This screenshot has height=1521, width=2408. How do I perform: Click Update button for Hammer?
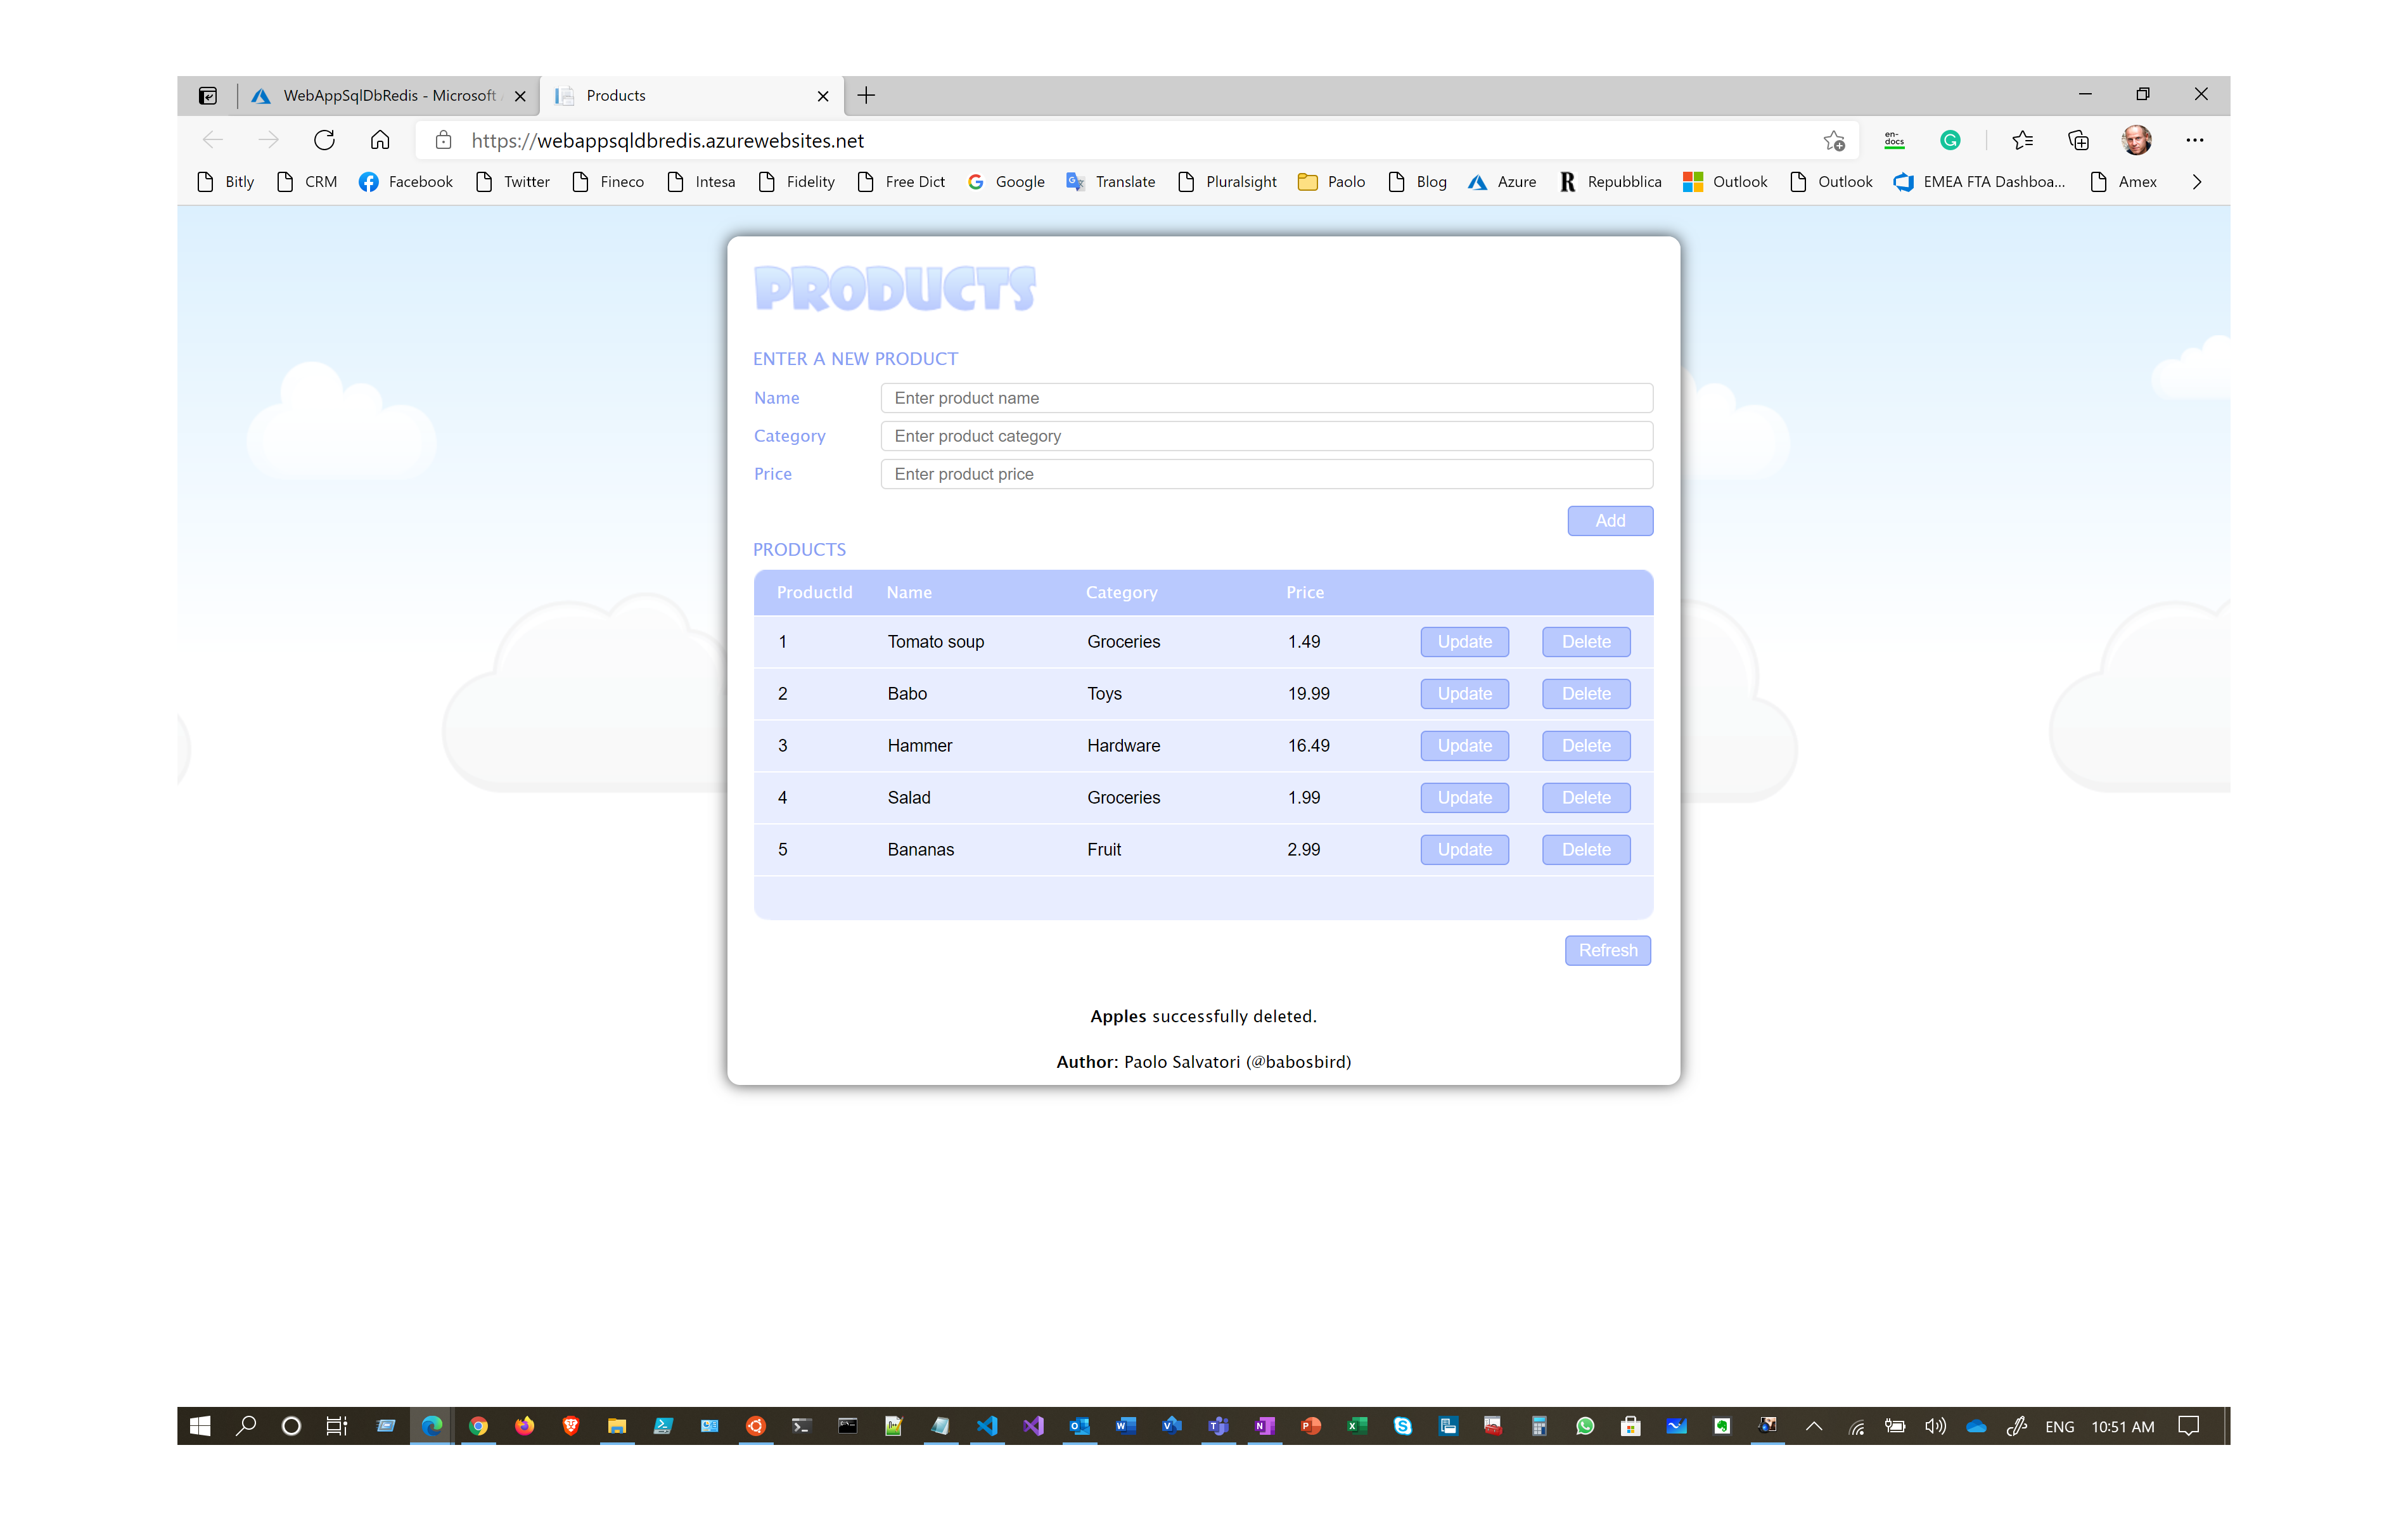1464,745
